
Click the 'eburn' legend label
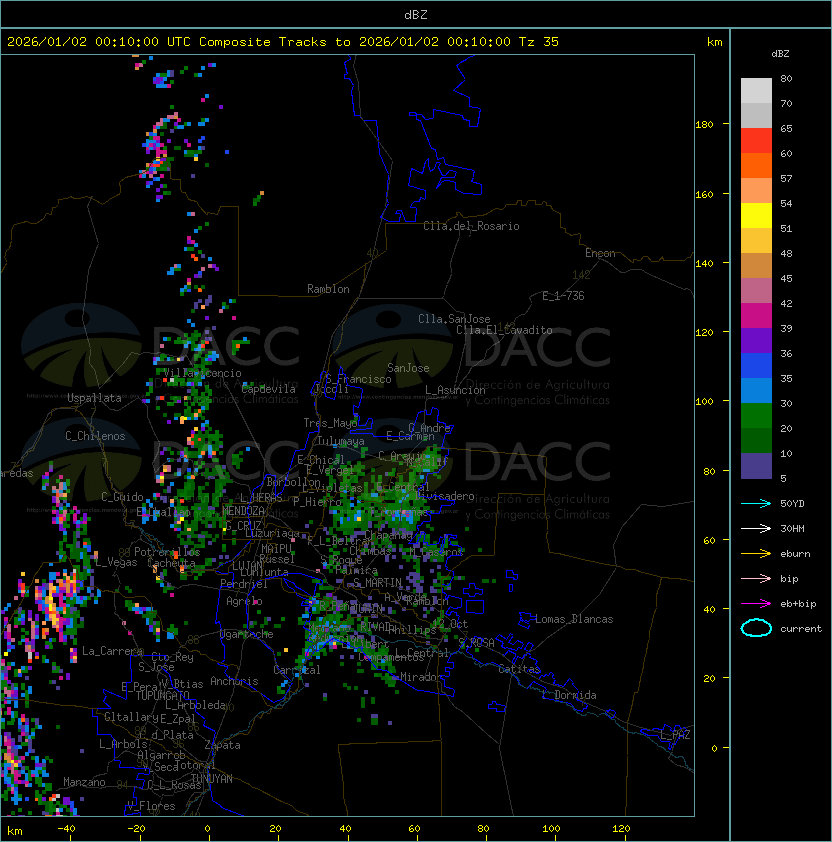click(x=795, y=554)
